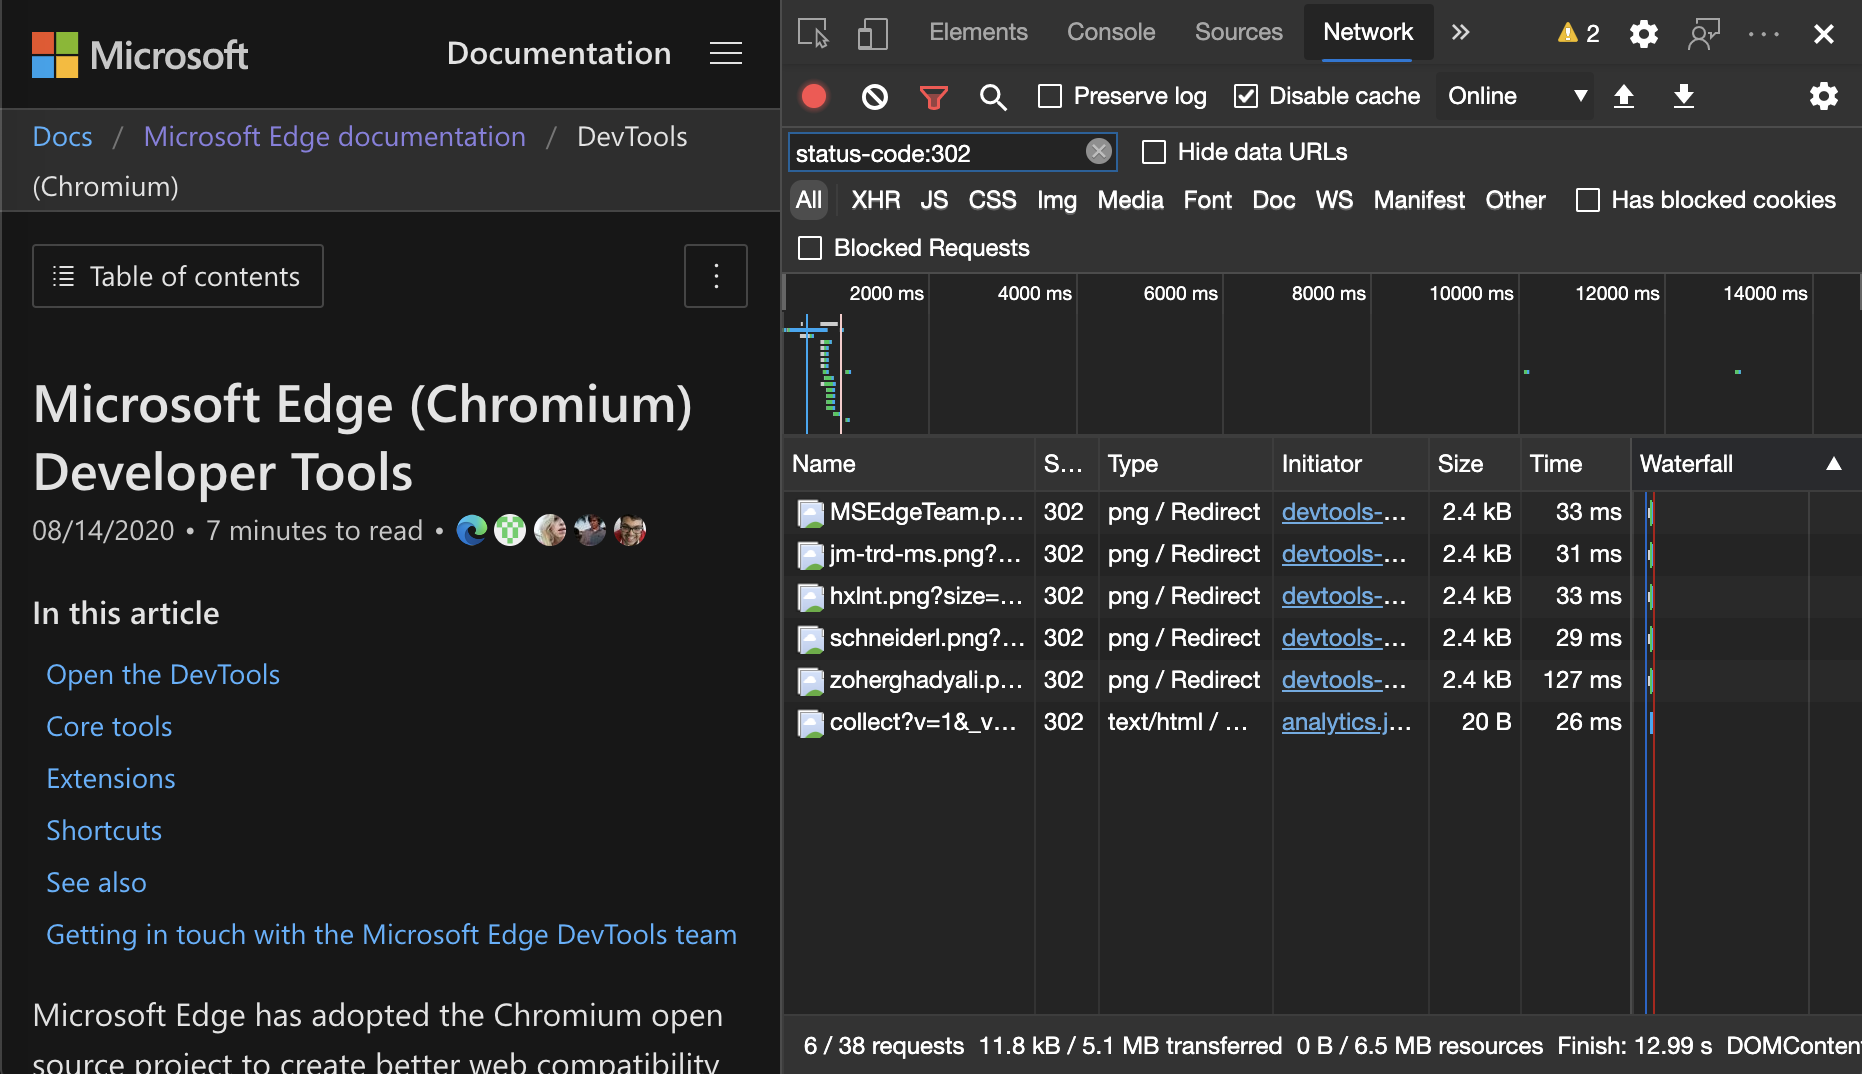The height and width of the screenshot is (1074, 1862).
Task: Clear the network log with the block icon
Action: tap(874, 96)
